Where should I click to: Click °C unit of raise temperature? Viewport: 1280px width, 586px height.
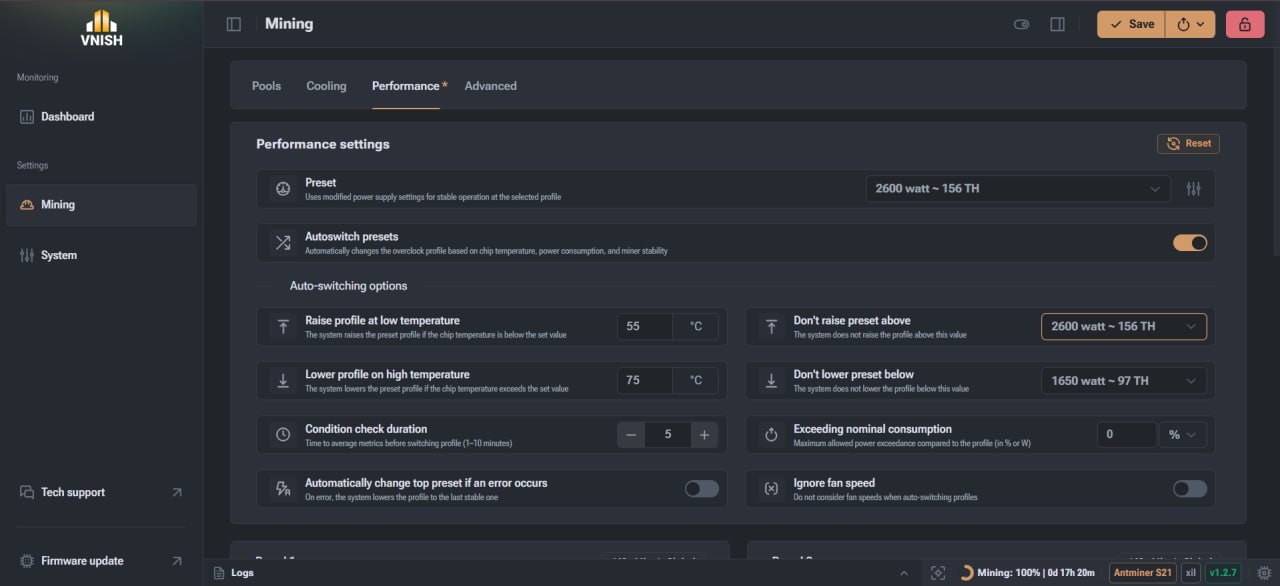(x=696, y=326)
